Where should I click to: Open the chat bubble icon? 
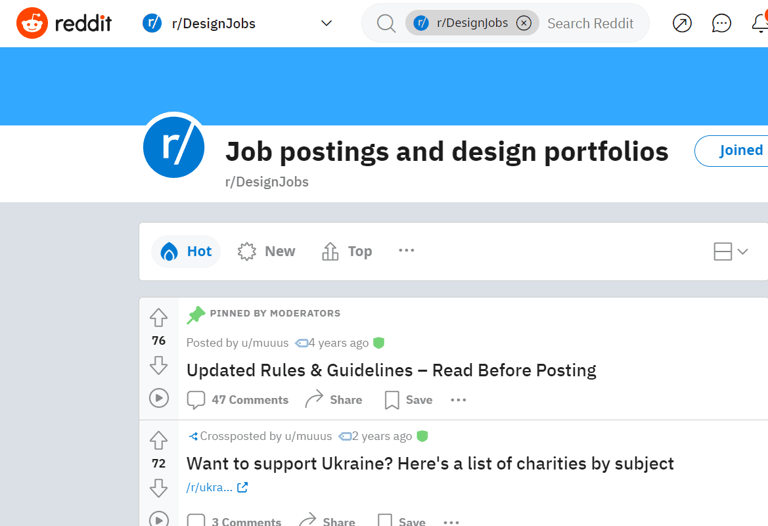tap(721, 23)
